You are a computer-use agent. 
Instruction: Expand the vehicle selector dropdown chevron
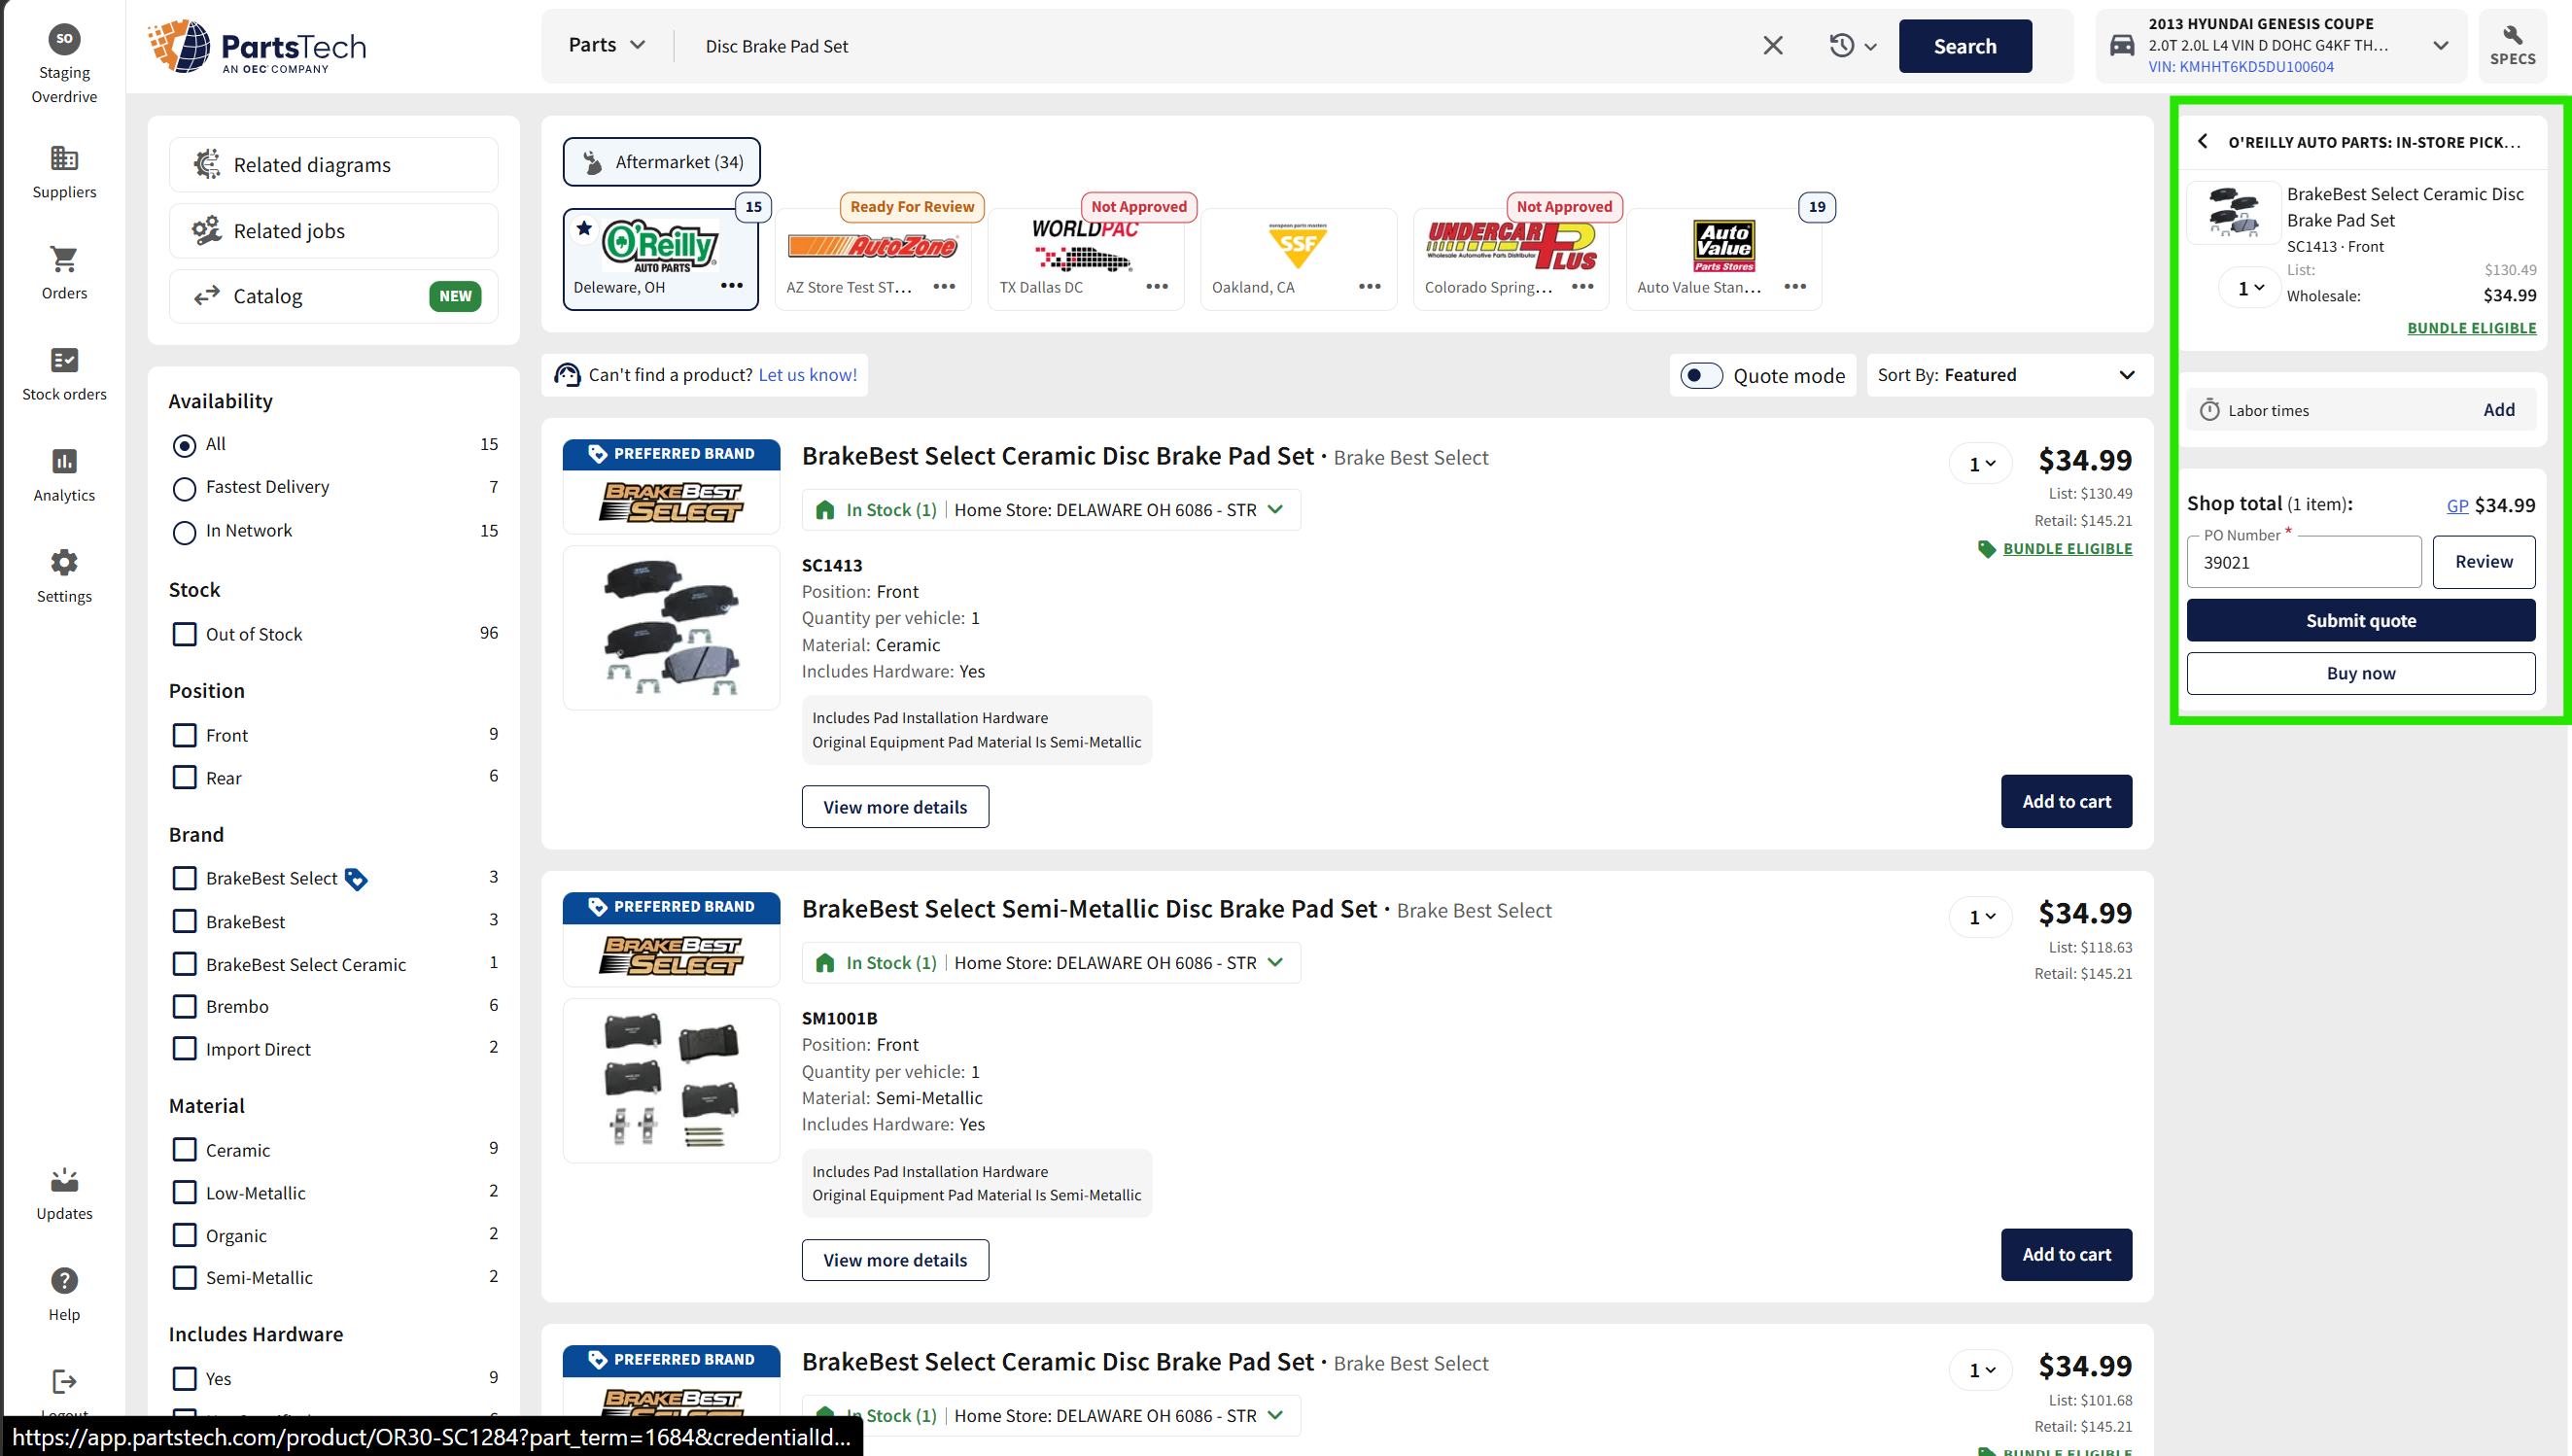click(2441, 46)
